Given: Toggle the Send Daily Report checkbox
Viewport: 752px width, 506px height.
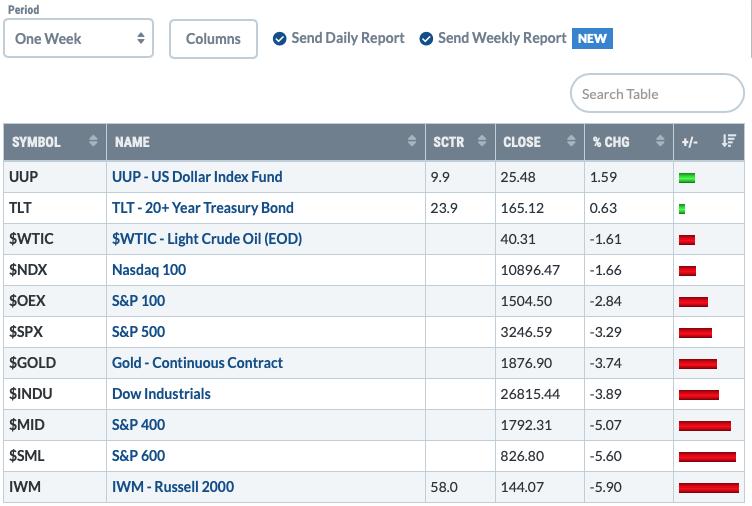Looking at the screenshot, I should coord(279,38).
